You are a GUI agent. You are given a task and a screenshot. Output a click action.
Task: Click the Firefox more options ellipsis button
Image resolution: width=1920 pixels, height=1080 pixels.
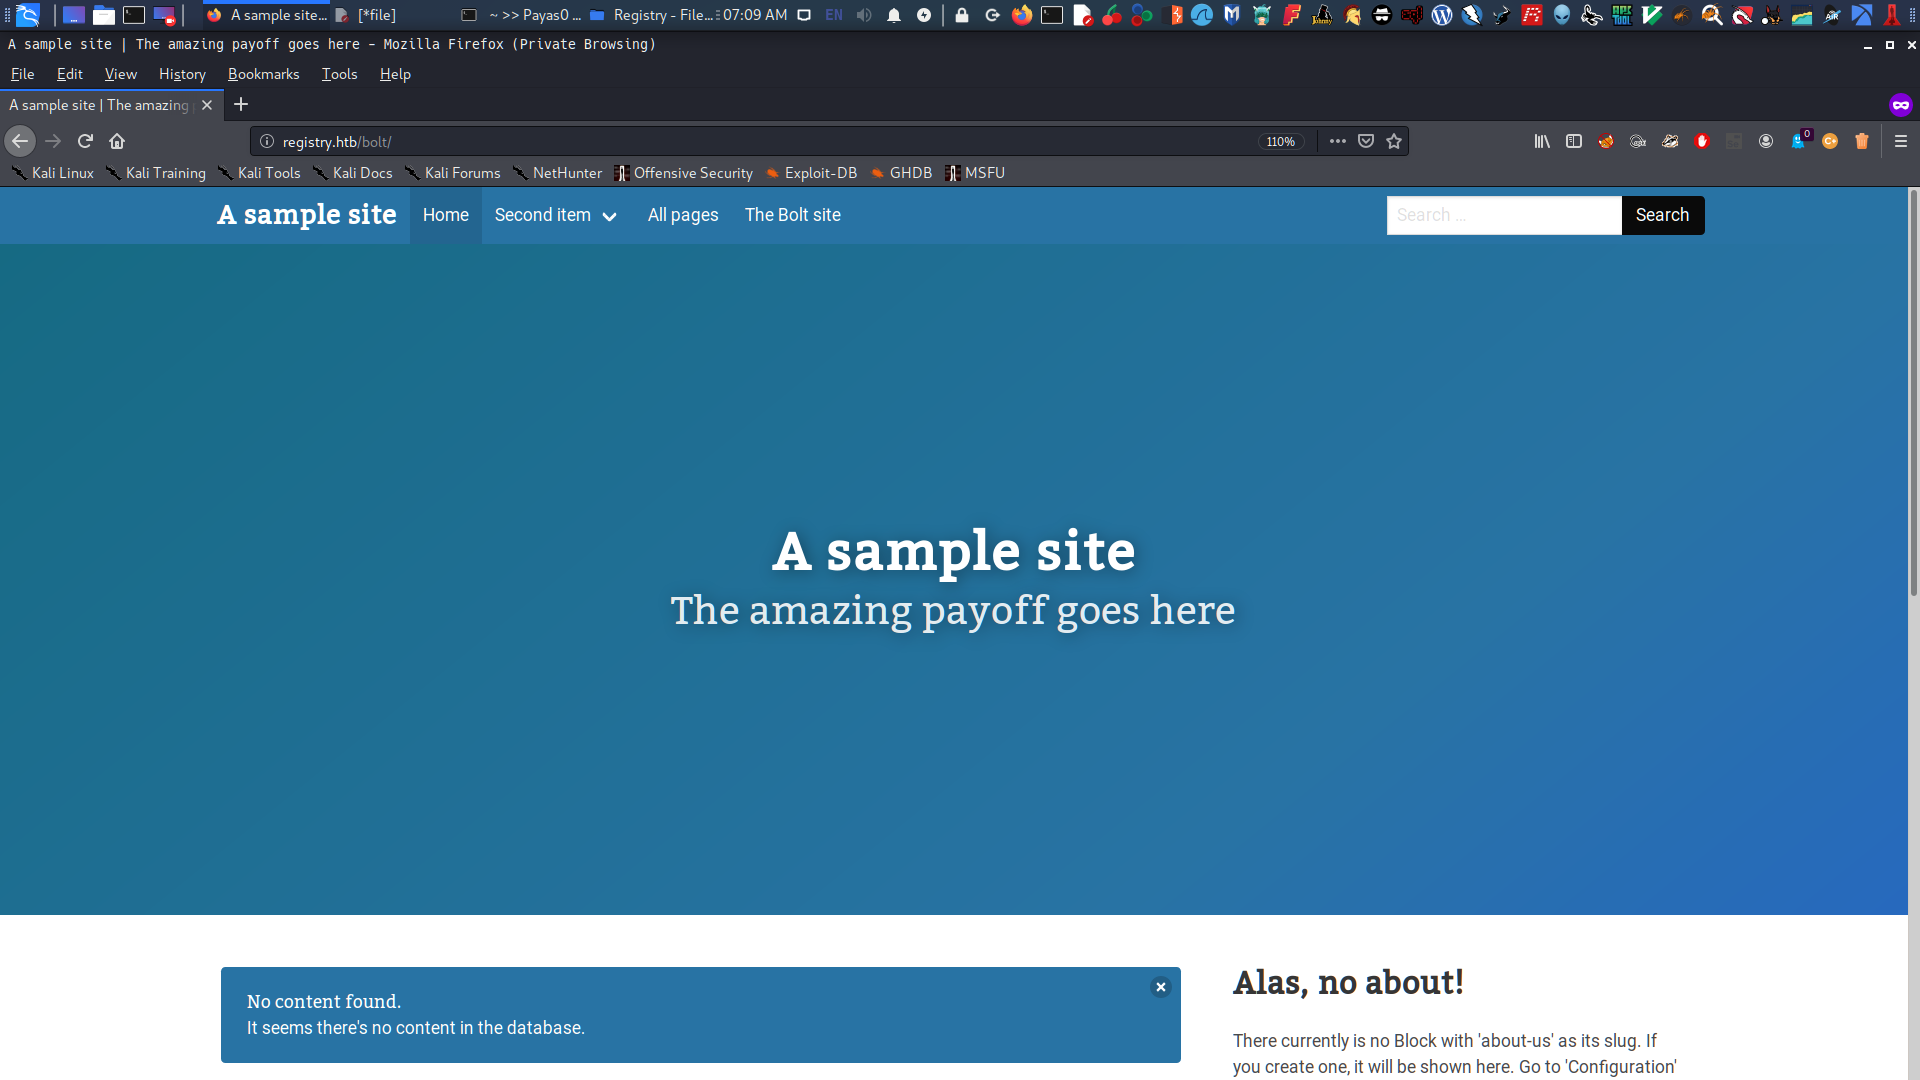(x=1338, y=141)
